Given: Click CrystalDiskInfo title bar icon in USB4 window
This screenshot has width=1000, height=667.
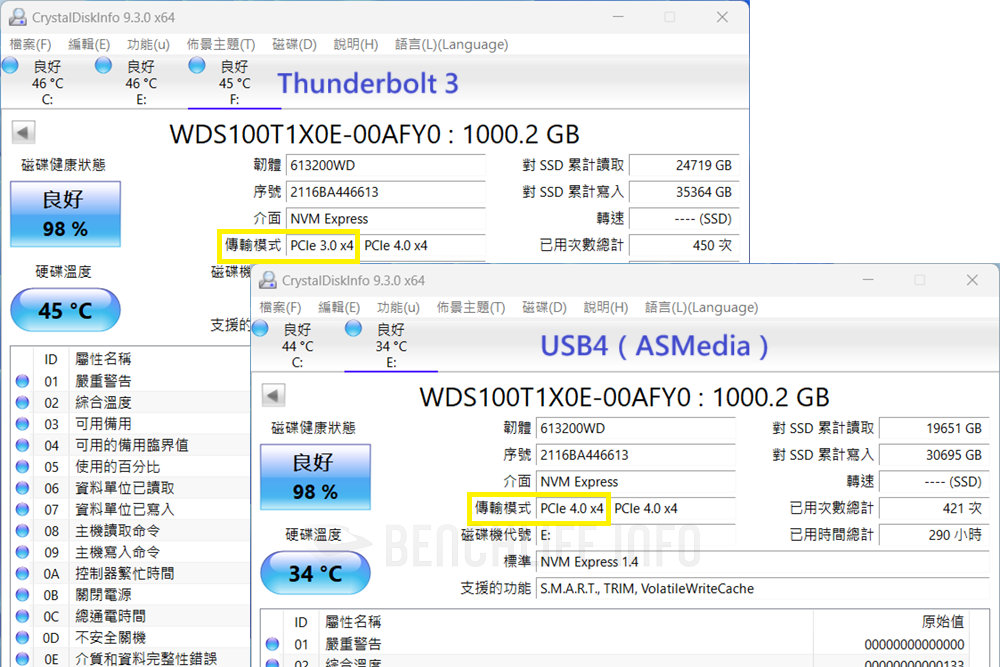Looking at the screenshot, I should pos(267,280).
